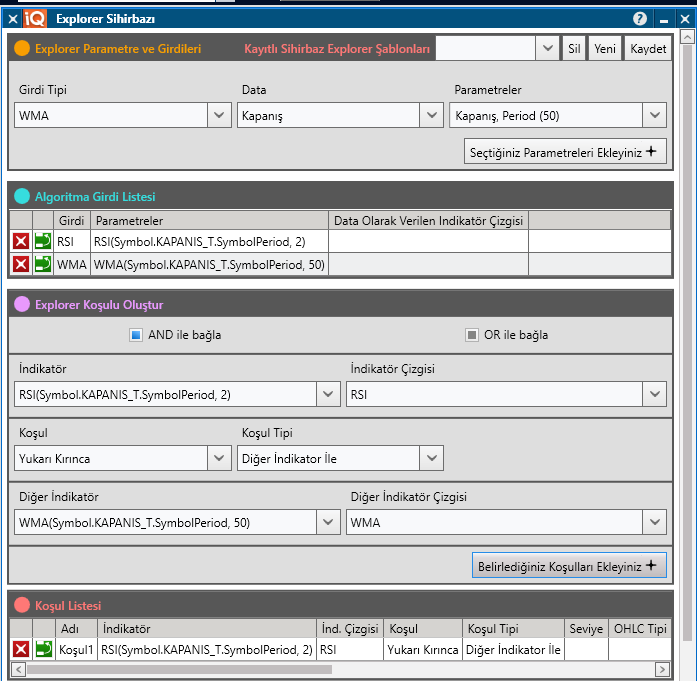
Task: Click green edit icon for Koşul1 row
Action: click(43, 650)
